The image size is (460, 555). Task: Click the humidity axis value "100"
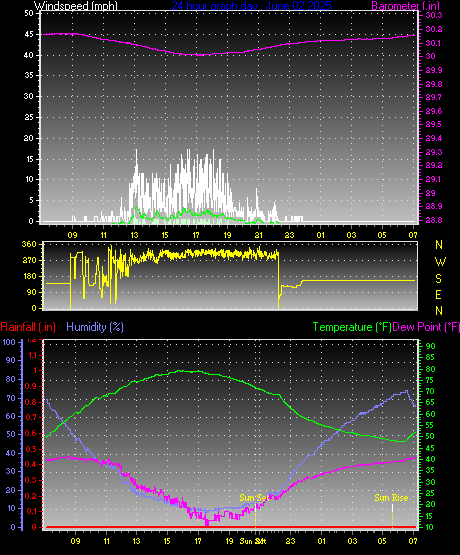(9, 342)
